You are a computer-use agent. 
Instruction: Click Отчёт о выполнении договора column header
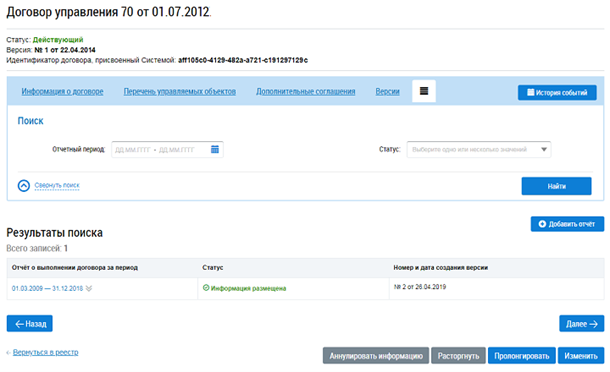pyautogui.click(x=75, y=268)
